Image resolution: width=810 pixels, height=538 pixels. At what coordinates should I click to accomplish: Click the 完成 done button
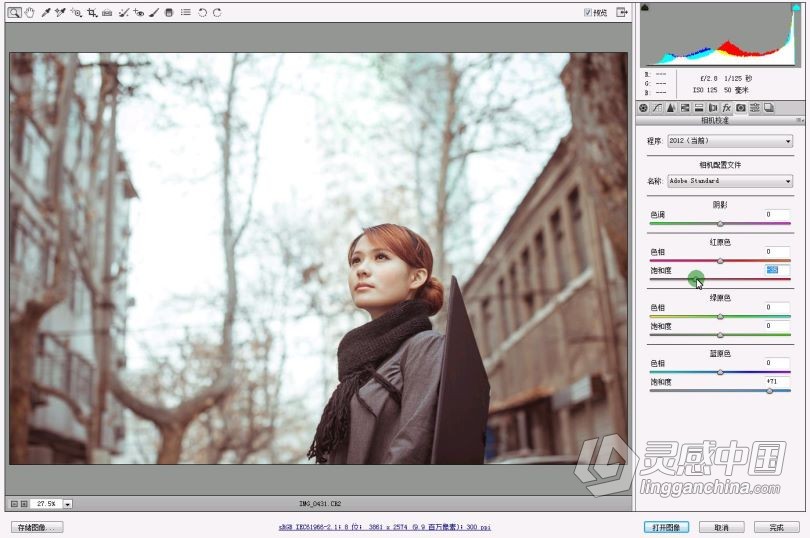click(776, 527)
